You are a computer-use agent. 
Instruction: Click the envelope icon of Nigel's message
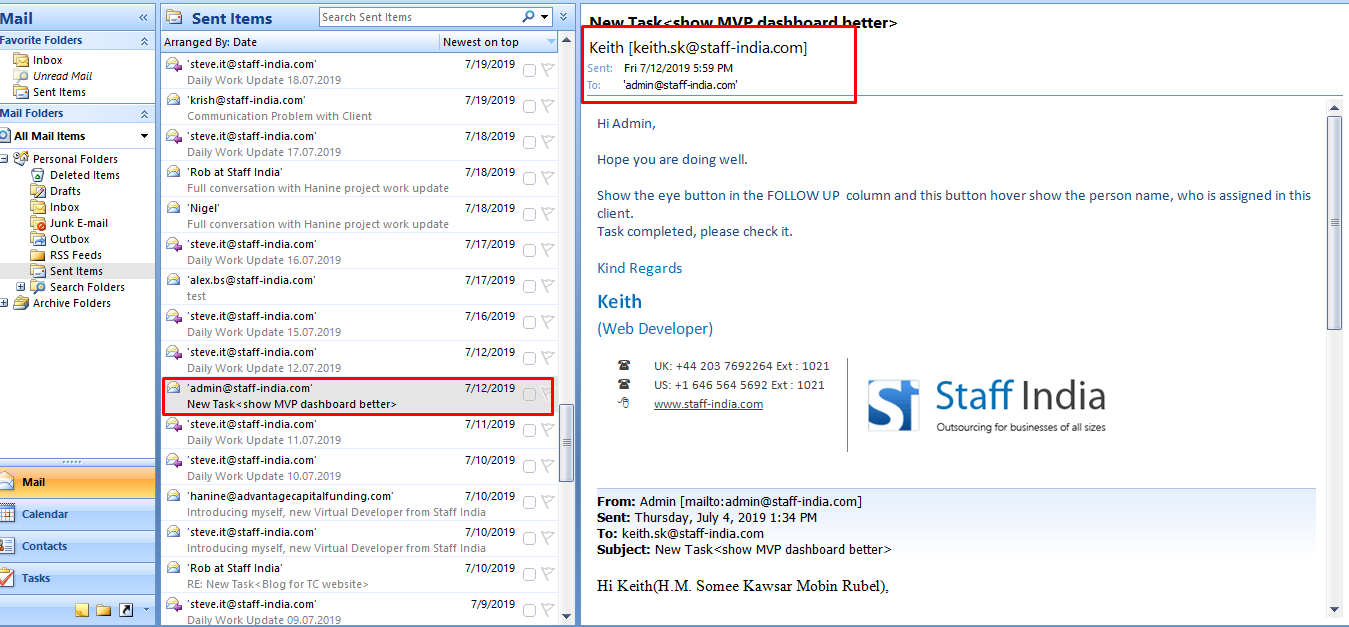(x=173, y=208)
